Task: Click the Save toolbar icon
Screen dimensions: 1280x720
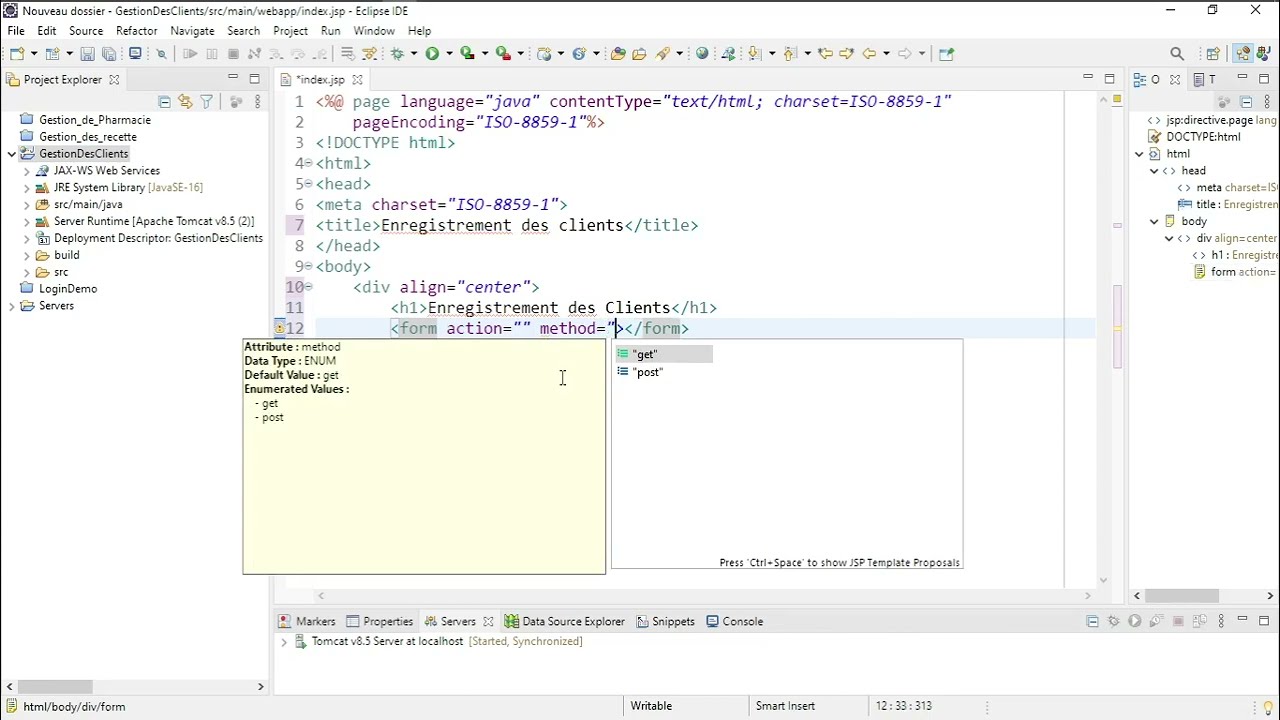Action: coord(87,53)
